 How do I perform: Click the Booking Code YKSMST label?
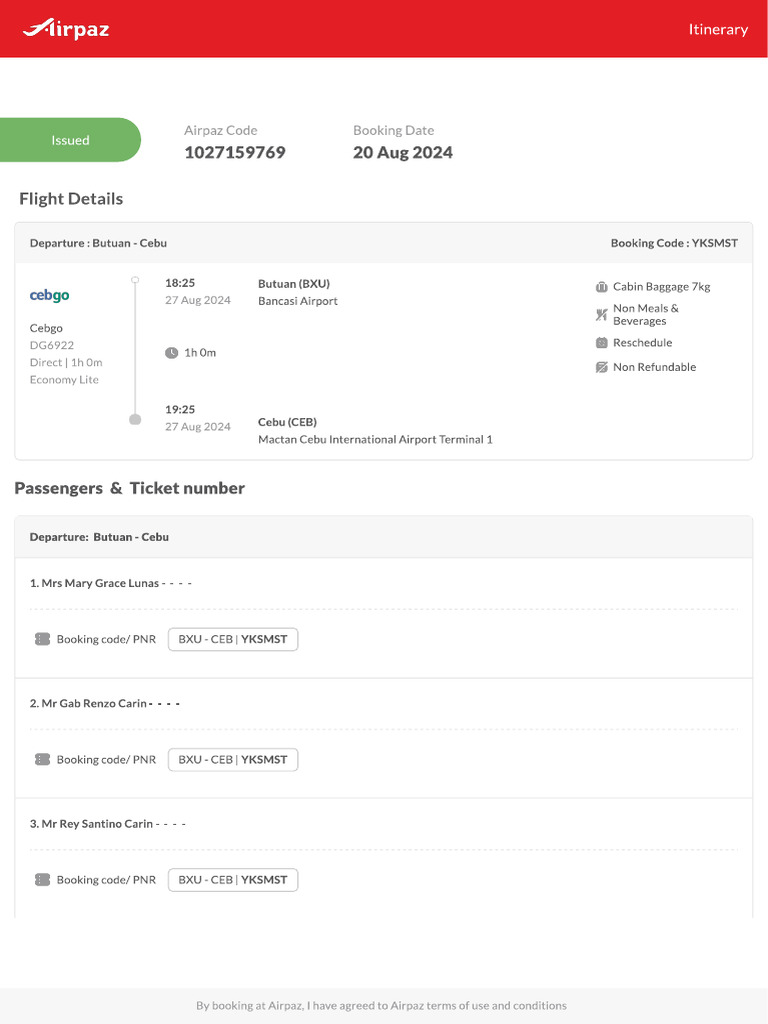674,243
